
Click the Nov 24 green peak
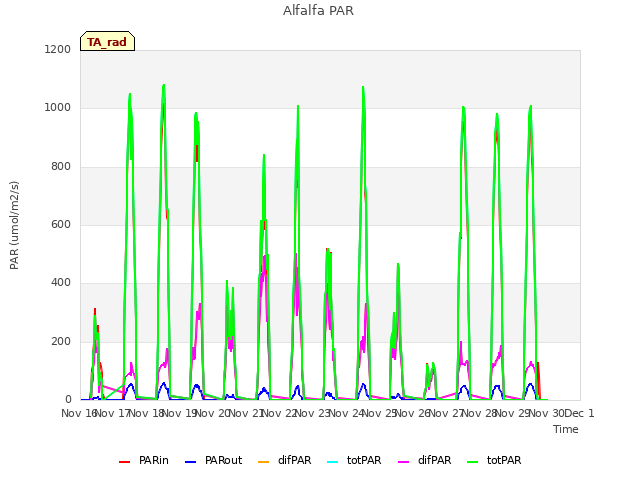[363, 87]
